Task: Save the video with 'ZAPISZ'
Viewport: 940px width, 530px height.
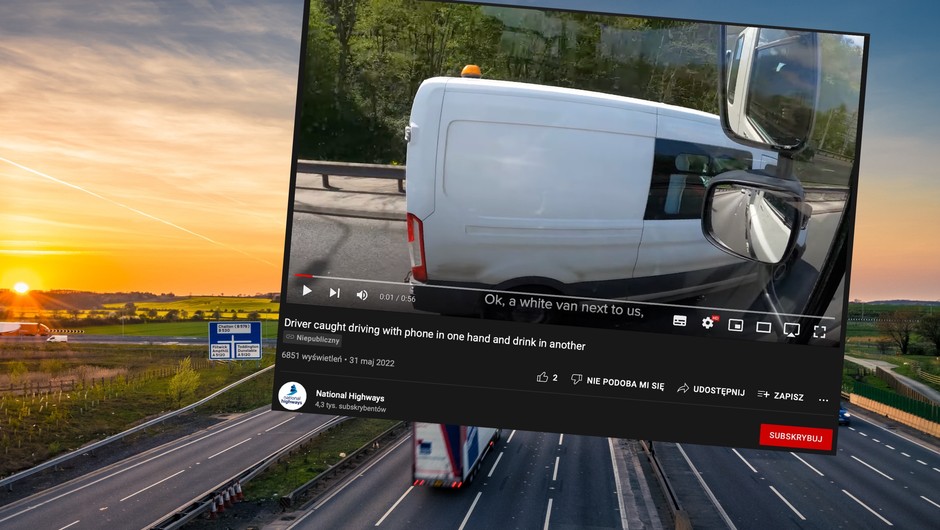Action: pos(781,395)
